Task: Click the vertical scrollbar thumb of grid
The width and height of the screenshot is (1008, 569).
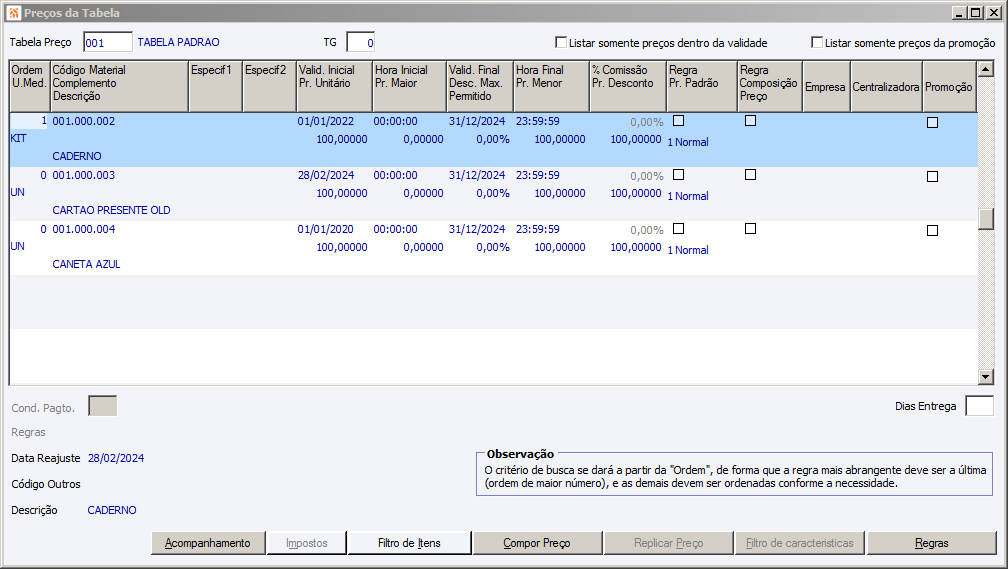Action: [x=986, y=218]
